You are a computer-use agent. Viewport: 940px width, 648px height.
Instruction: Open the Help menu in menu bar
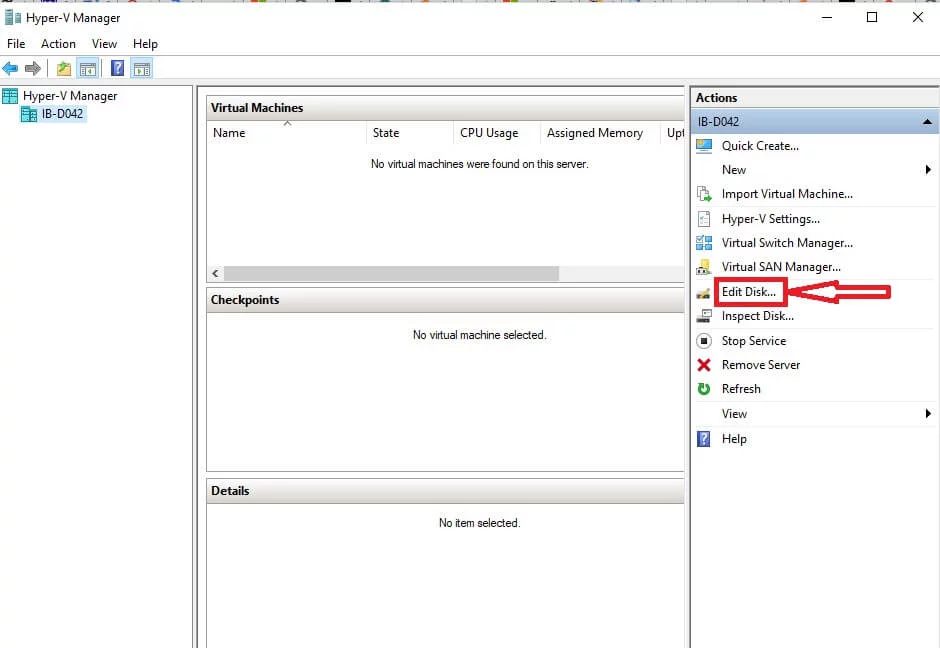145,44
